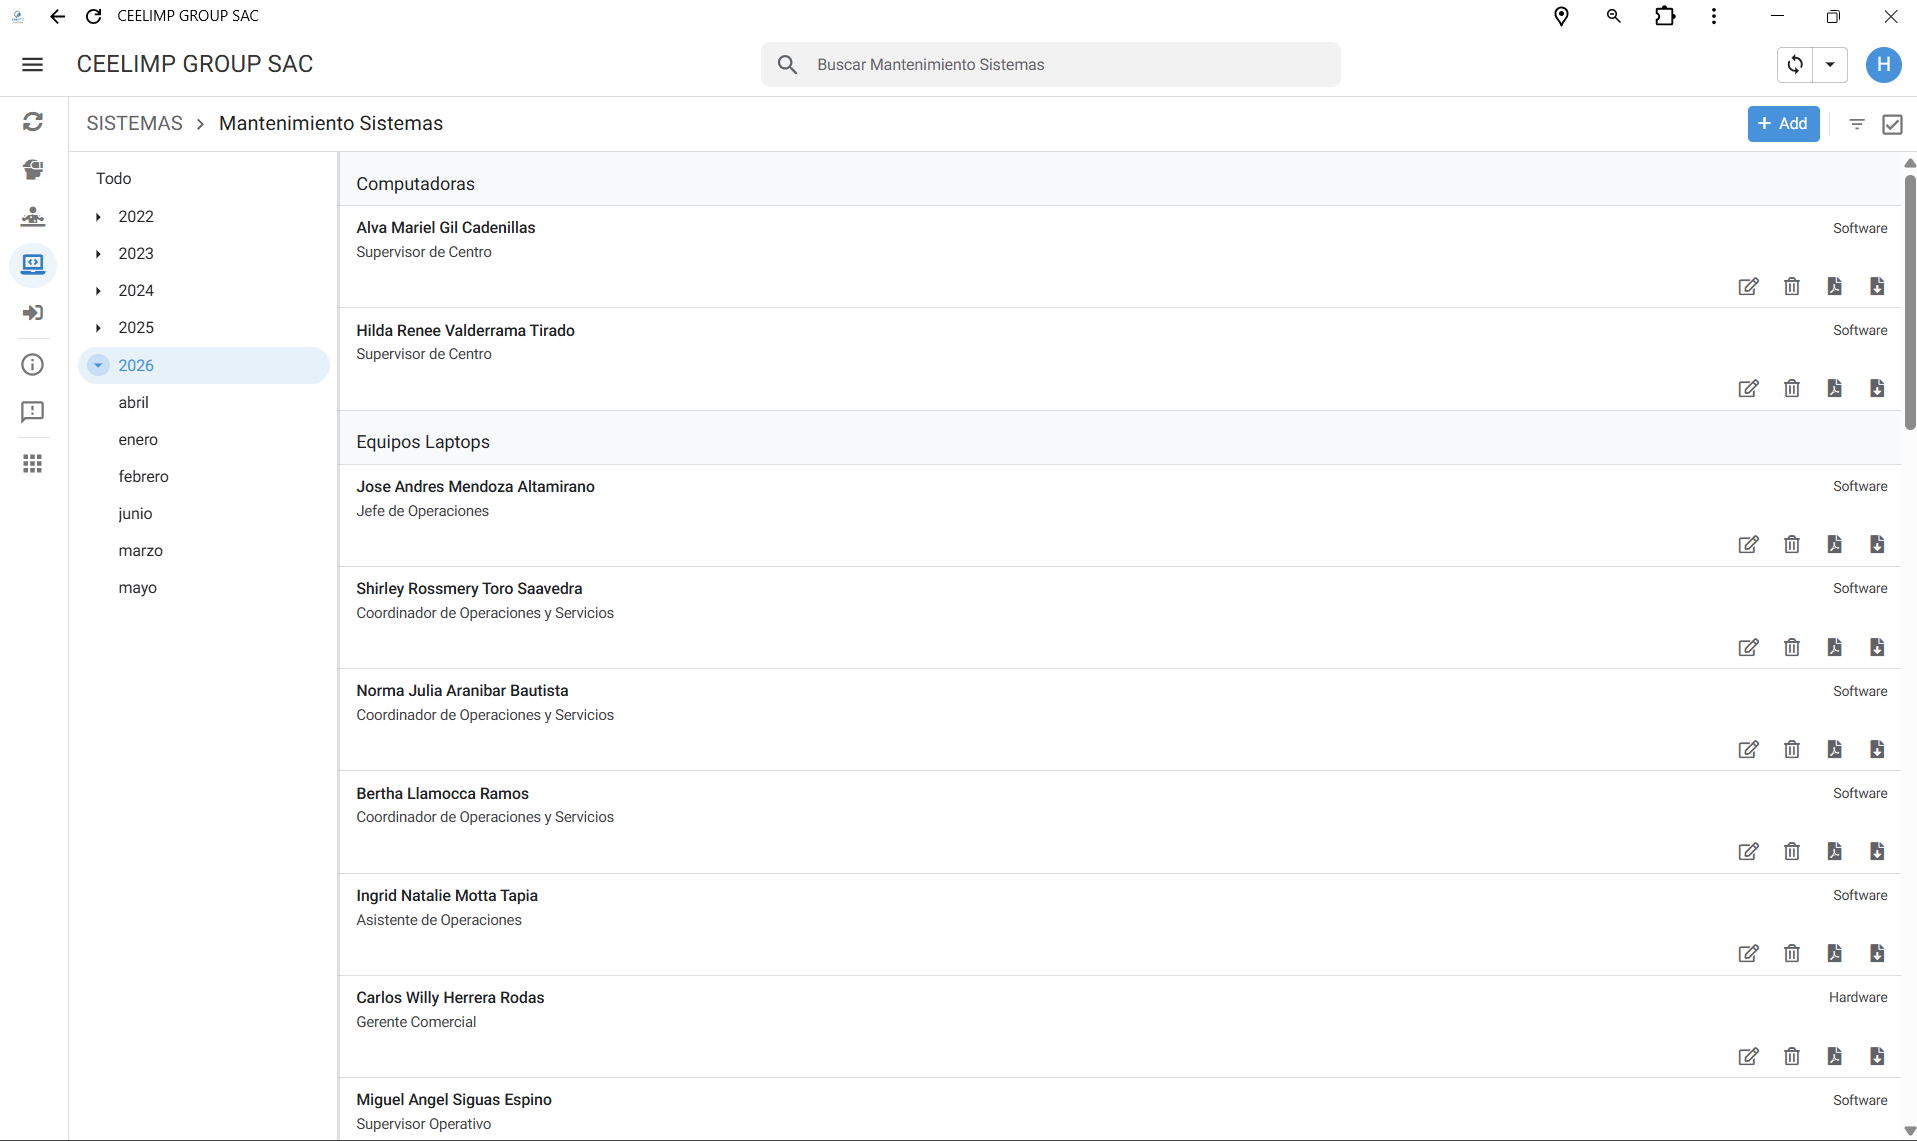Open the computer maintenance sidebar icon
The height and width of the screenshot is (1141, 1917).
click(x=33, y=264)
